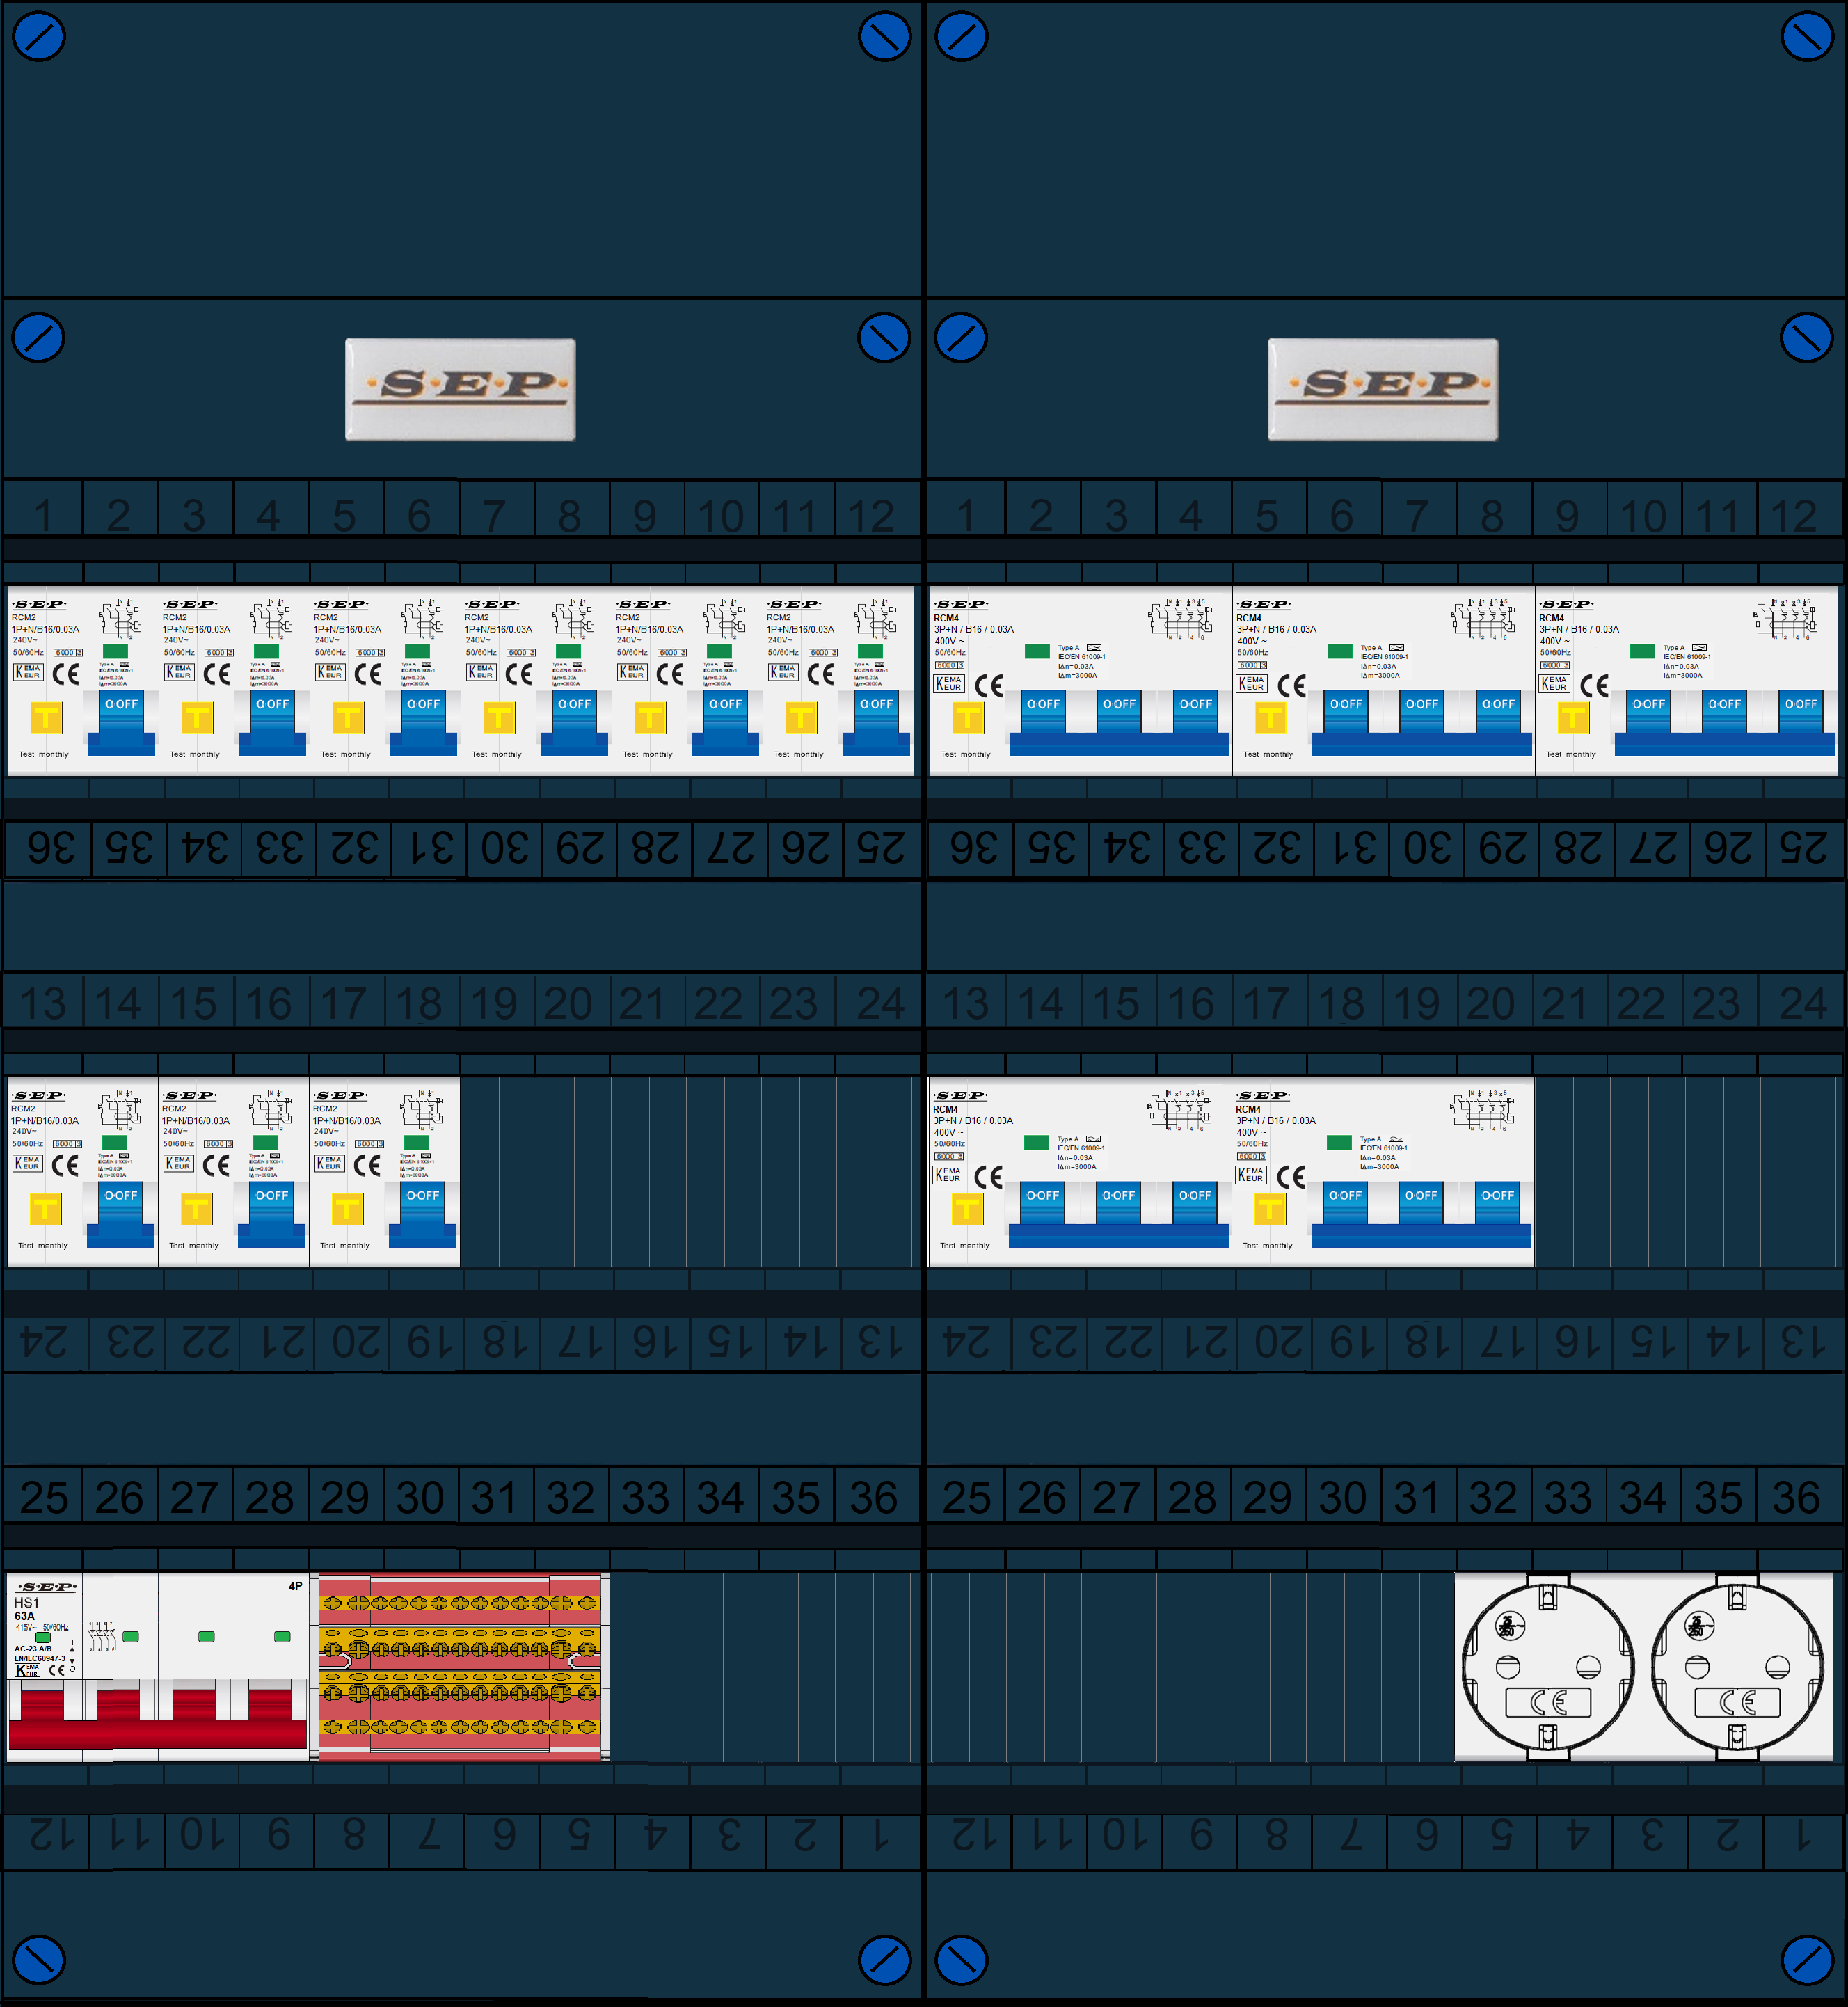Click test button T on fourth RCM2, left top row
Viewport: 1848px width, 2007px height.
pyautogui.click(x=499, y=717)
